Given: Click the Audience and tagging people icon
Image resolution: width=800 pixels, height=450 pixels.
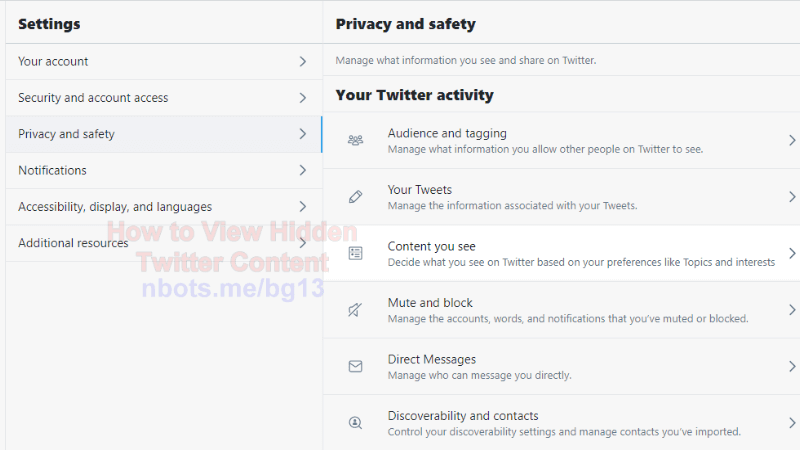Looking at the screenshot, I should click(356, 140).
